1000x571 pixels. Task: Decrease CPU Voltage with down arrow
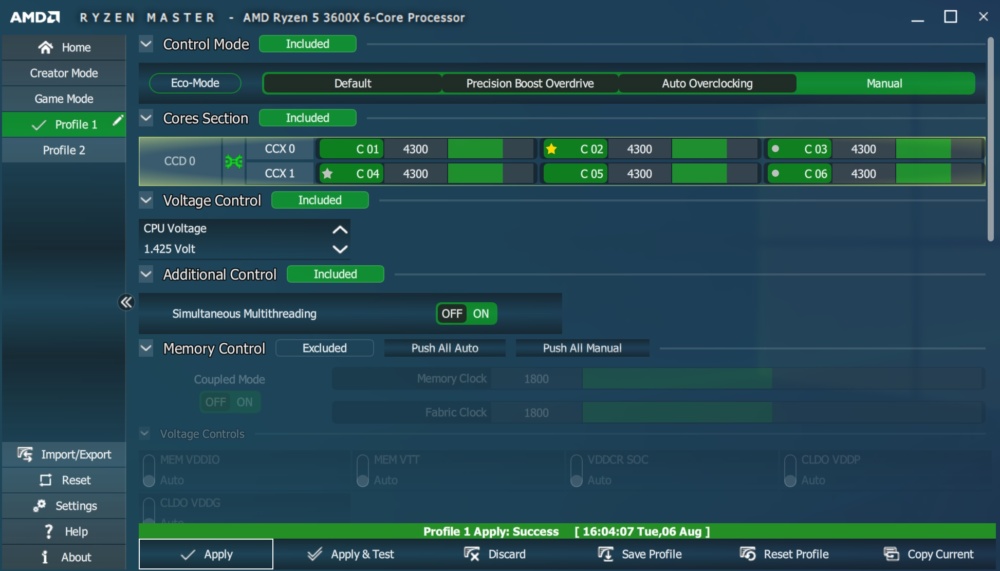[340, 249]
